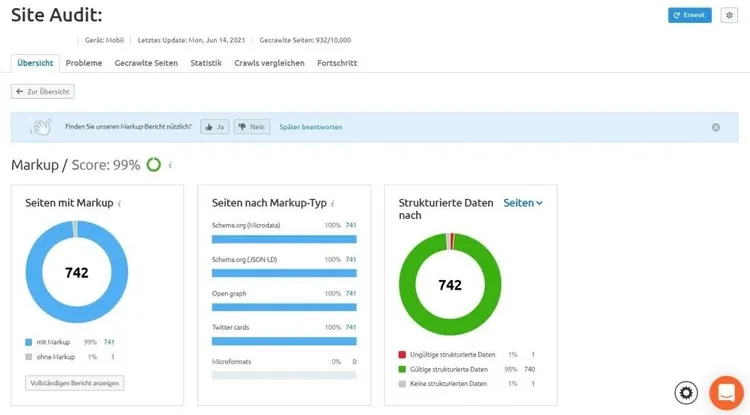
Task: Click the green Strukturierte Daten donut chart
Action: 450,284
